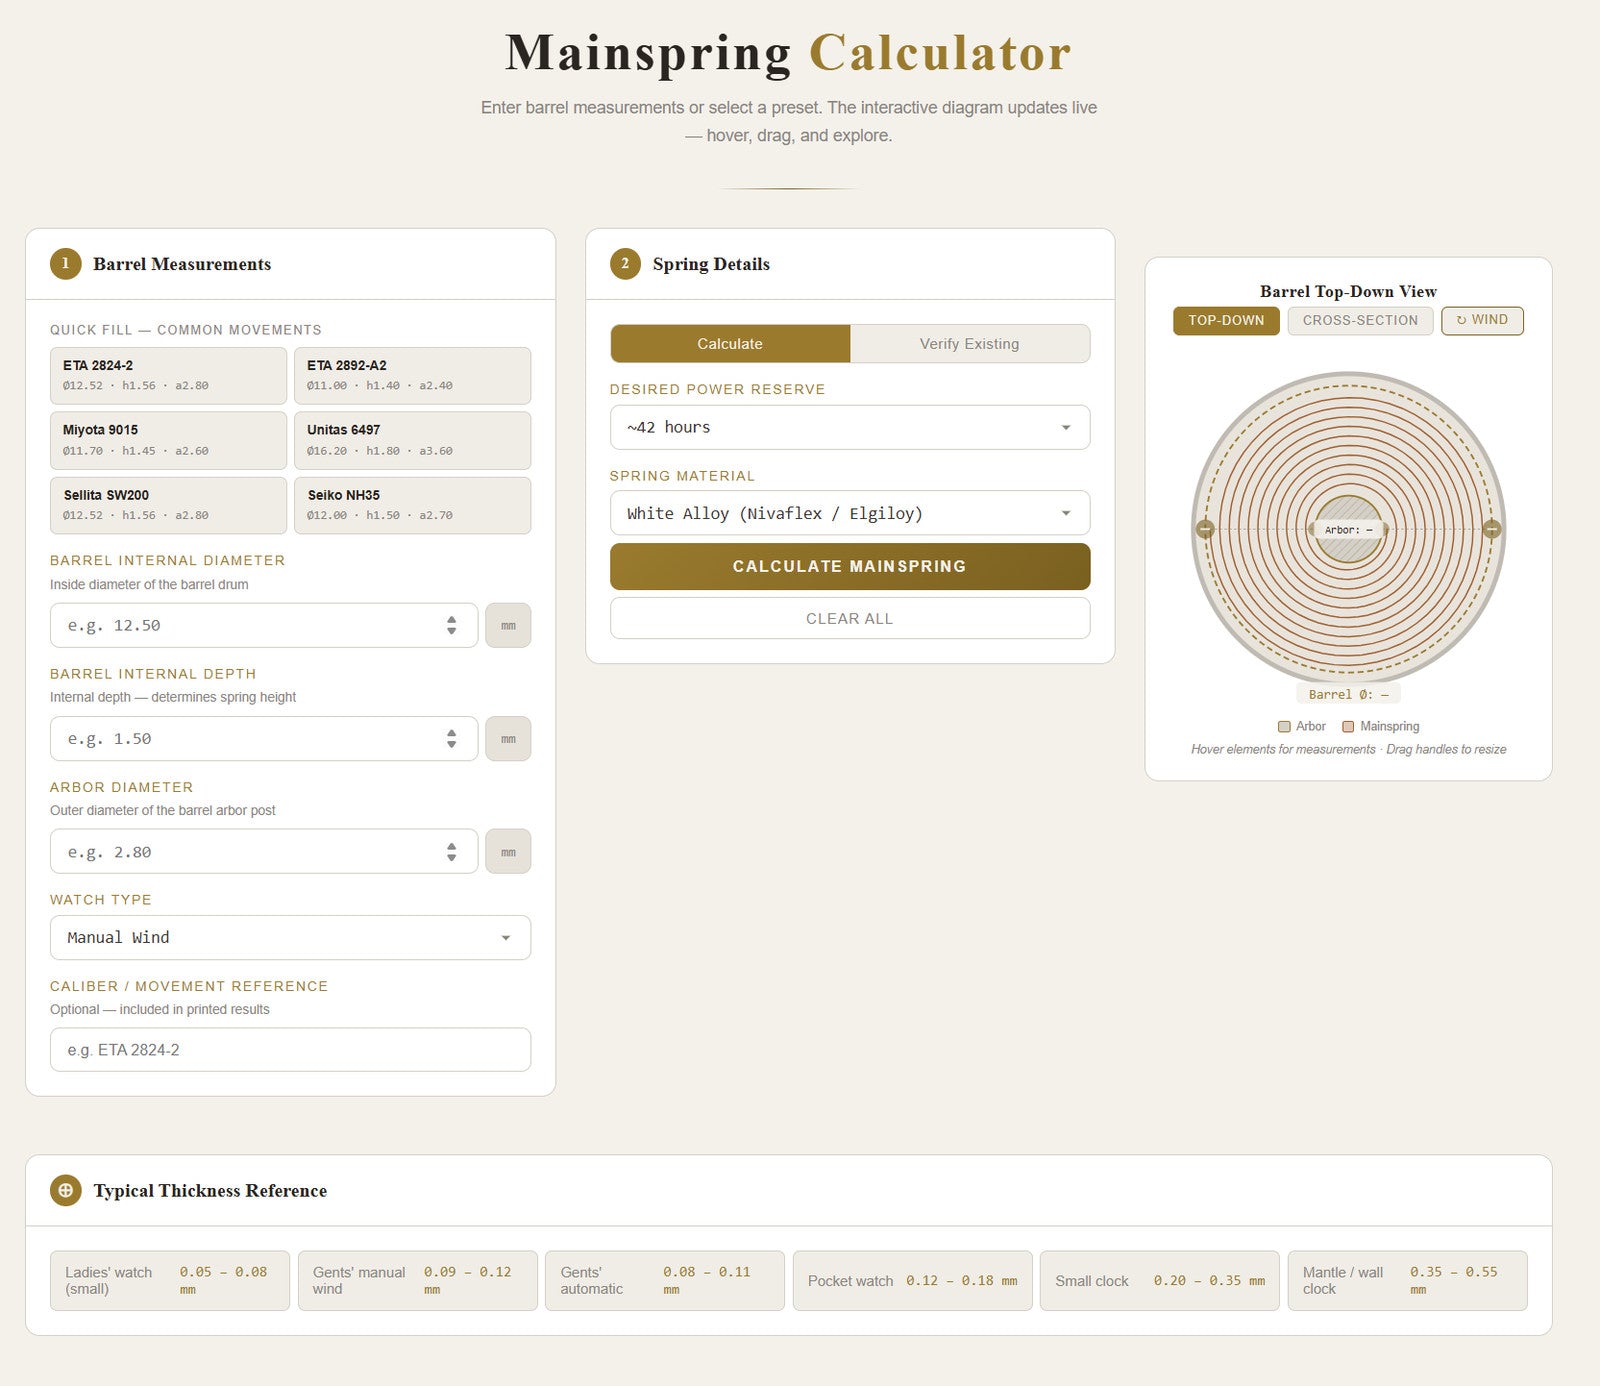Click the 'Barrel Ø: –' label

click(x=1348, y=694)
